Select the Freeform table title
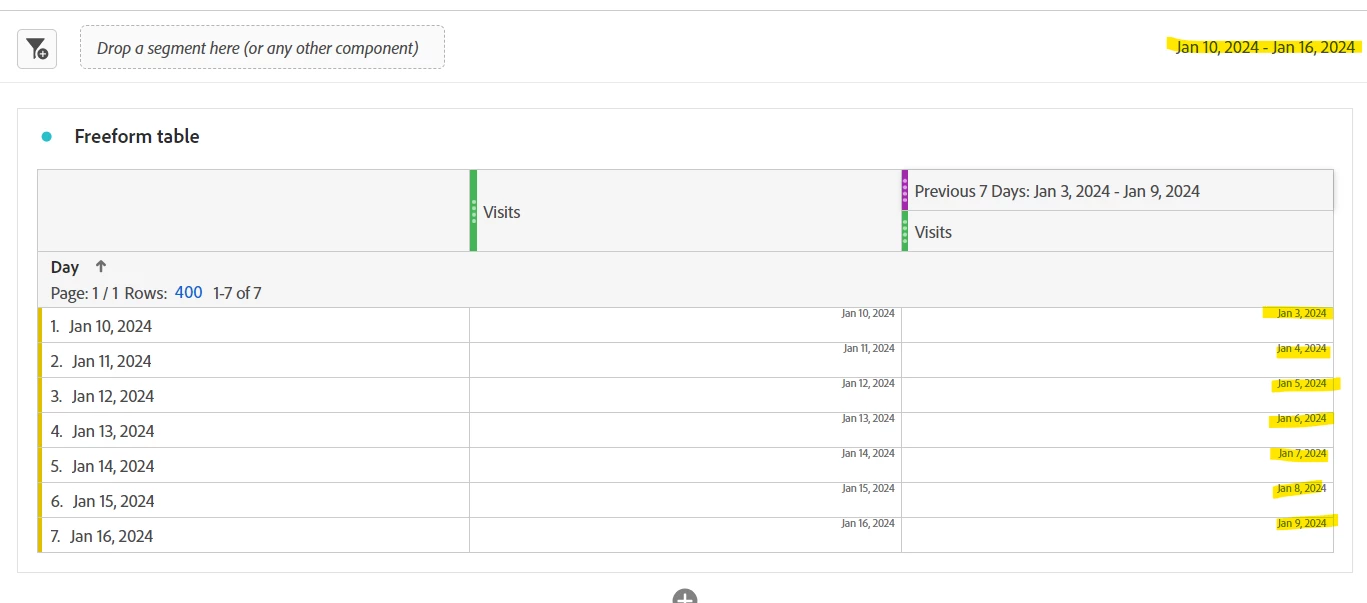1367x603 pixels. click(137, 137)
